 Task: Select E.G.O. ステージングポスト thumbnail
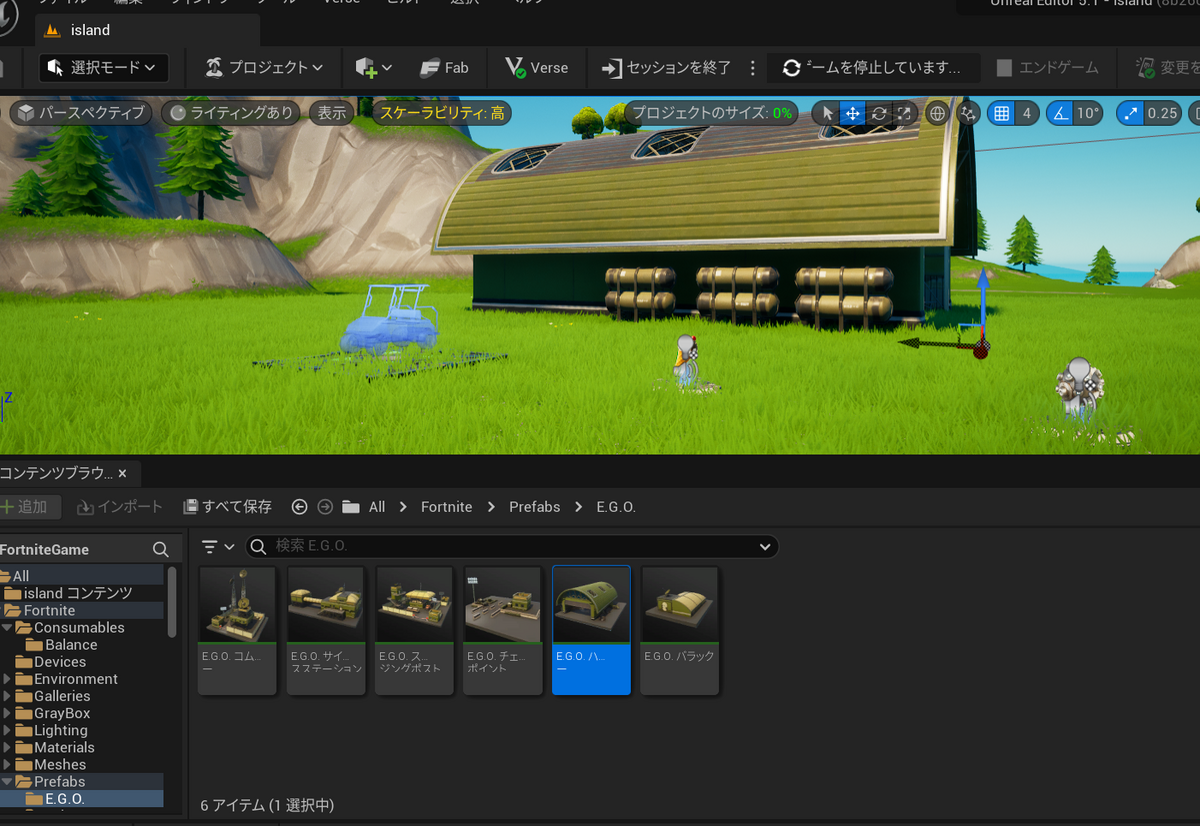414,630
